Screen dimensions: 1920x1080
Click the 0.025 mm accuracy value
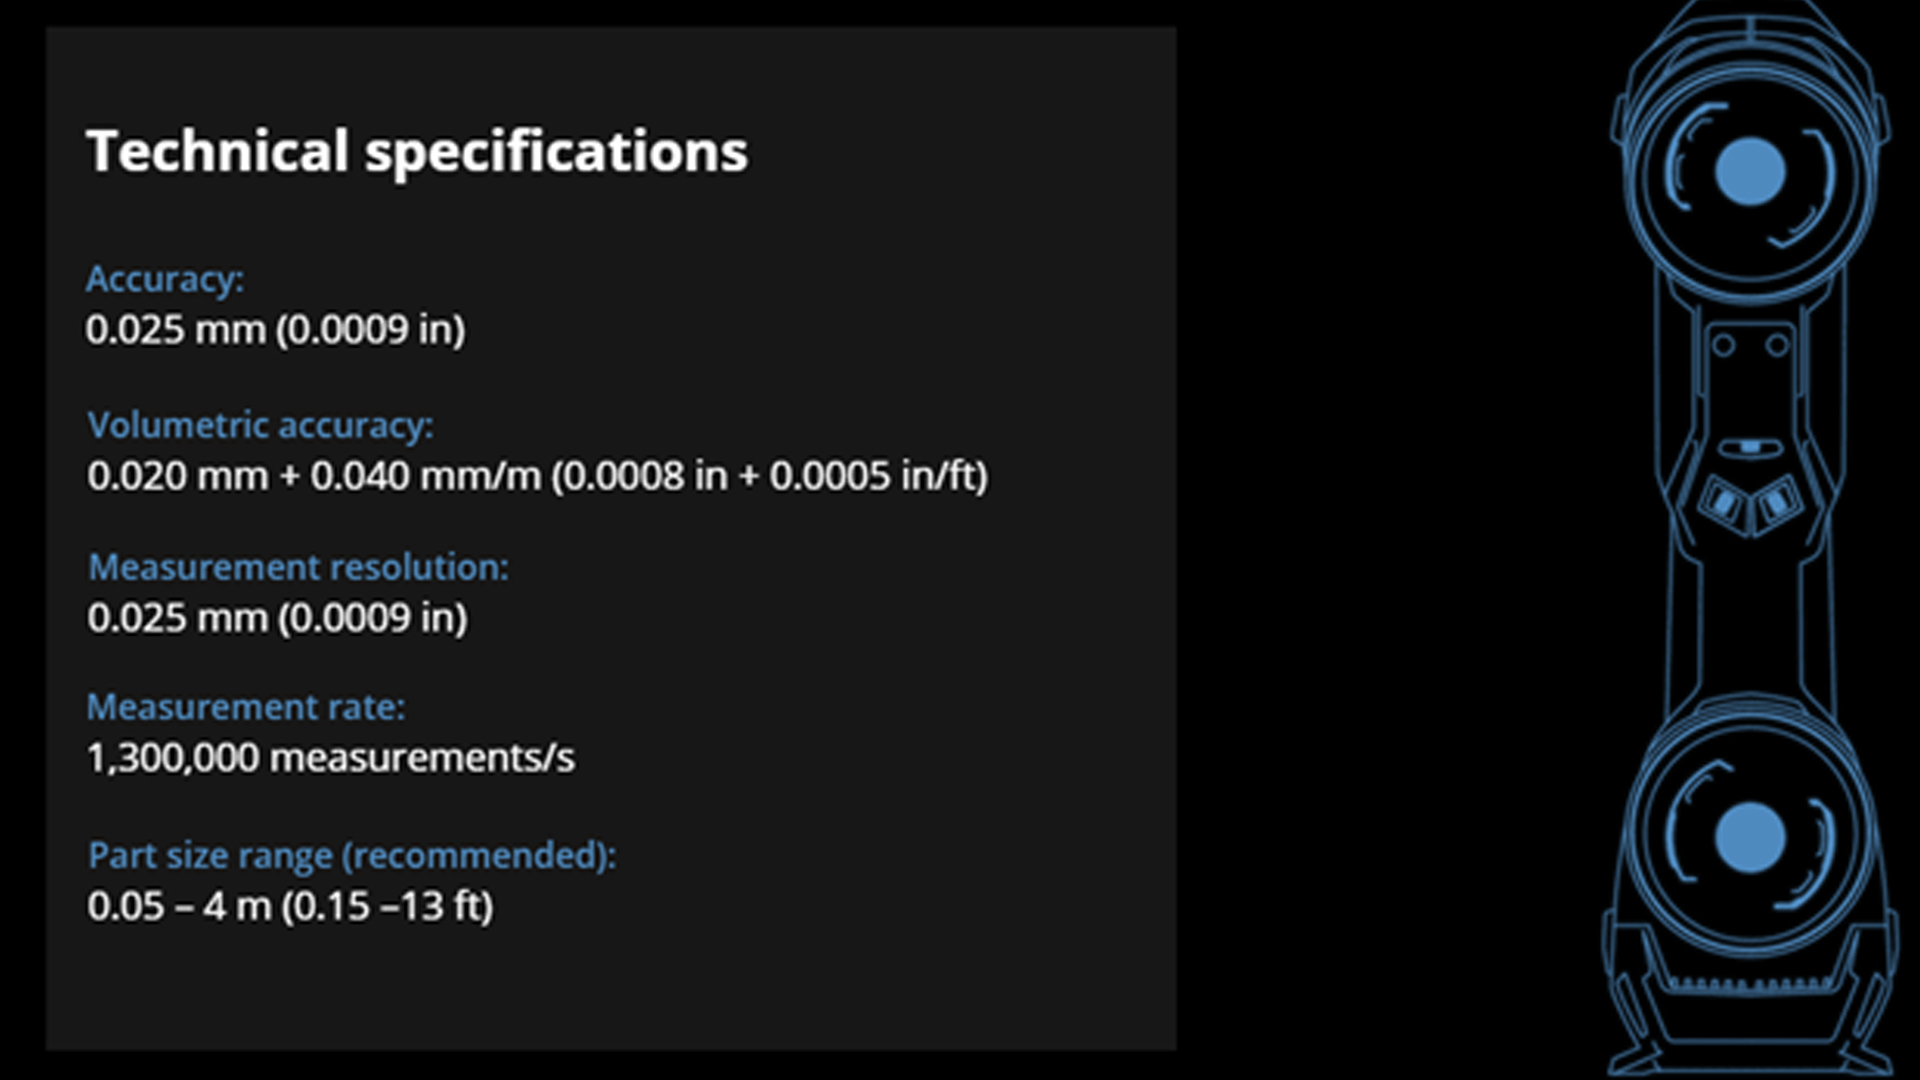tap(276, 329)
